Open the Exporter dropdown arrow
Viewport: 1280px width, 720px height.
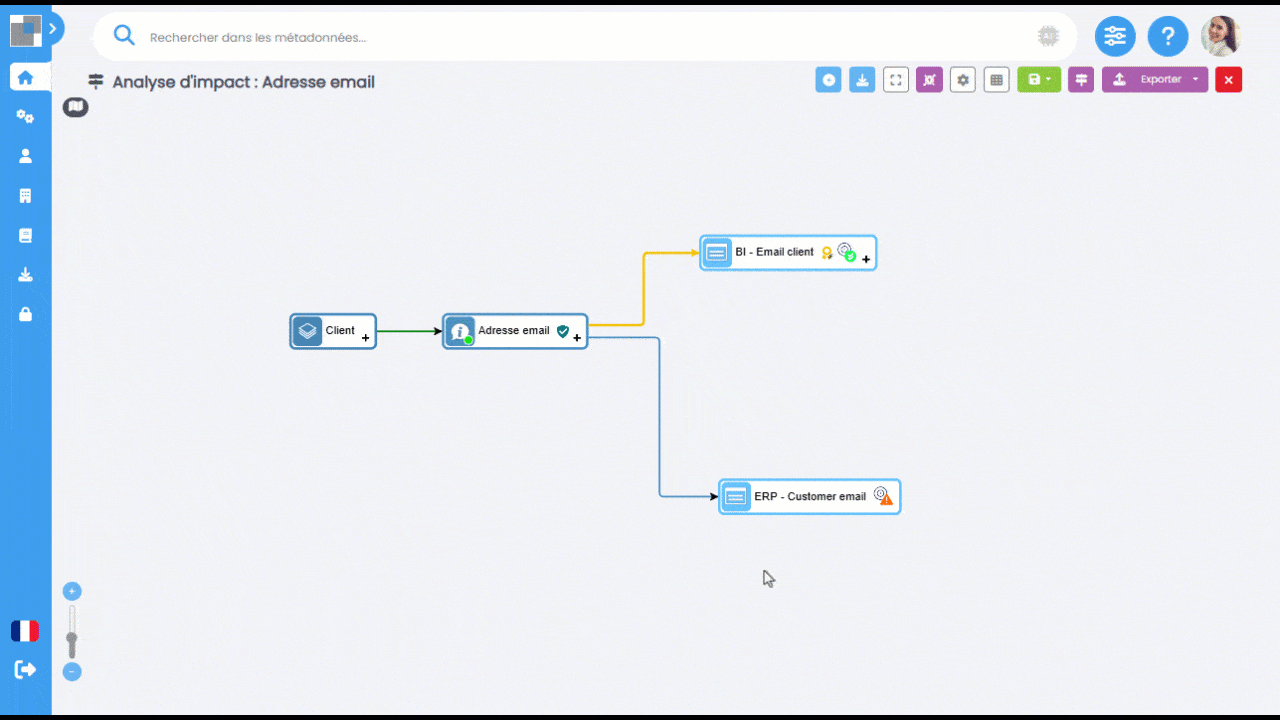pos(1196,80)
